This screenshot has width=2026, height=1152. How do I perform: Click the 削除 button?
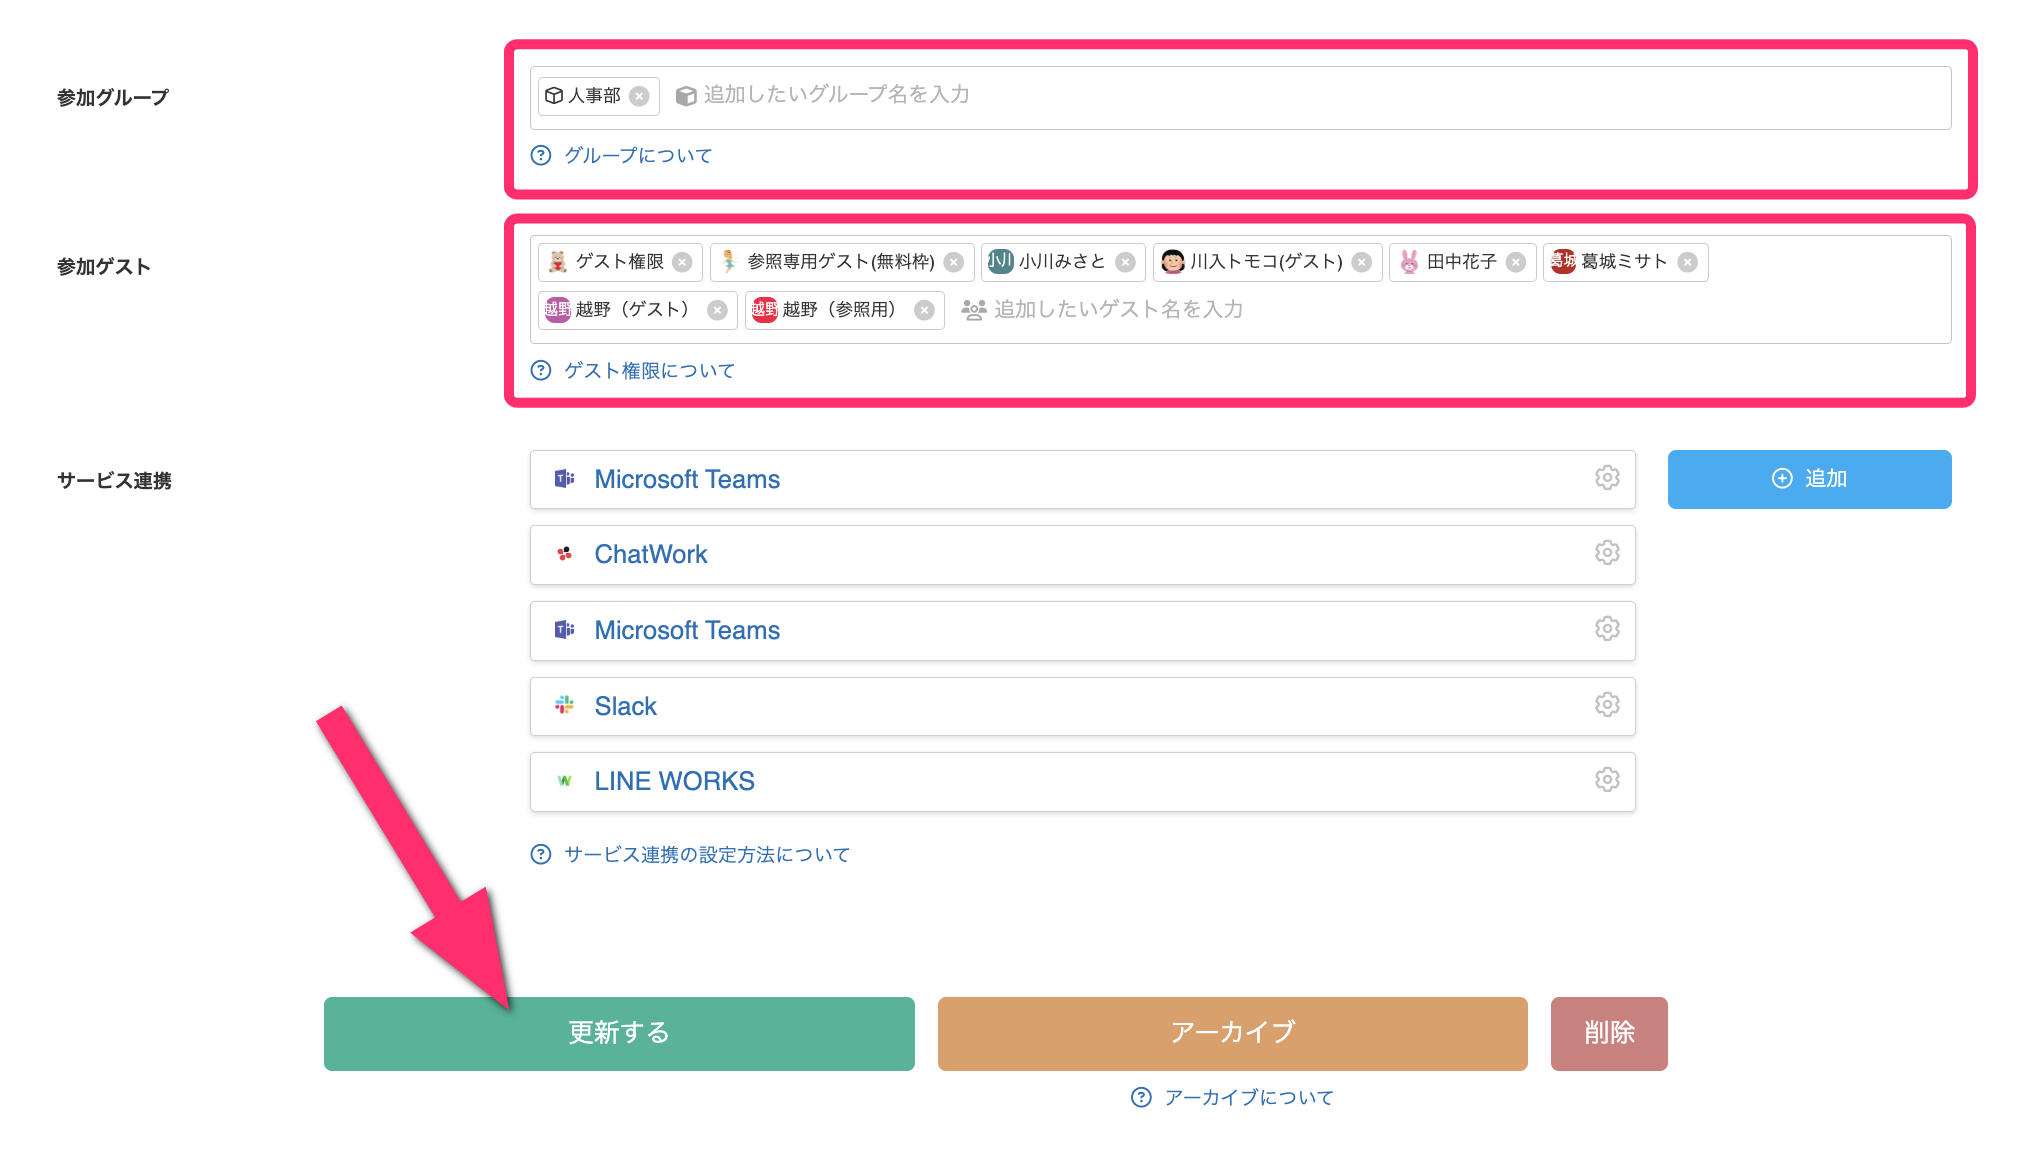coord(1609,1034)
